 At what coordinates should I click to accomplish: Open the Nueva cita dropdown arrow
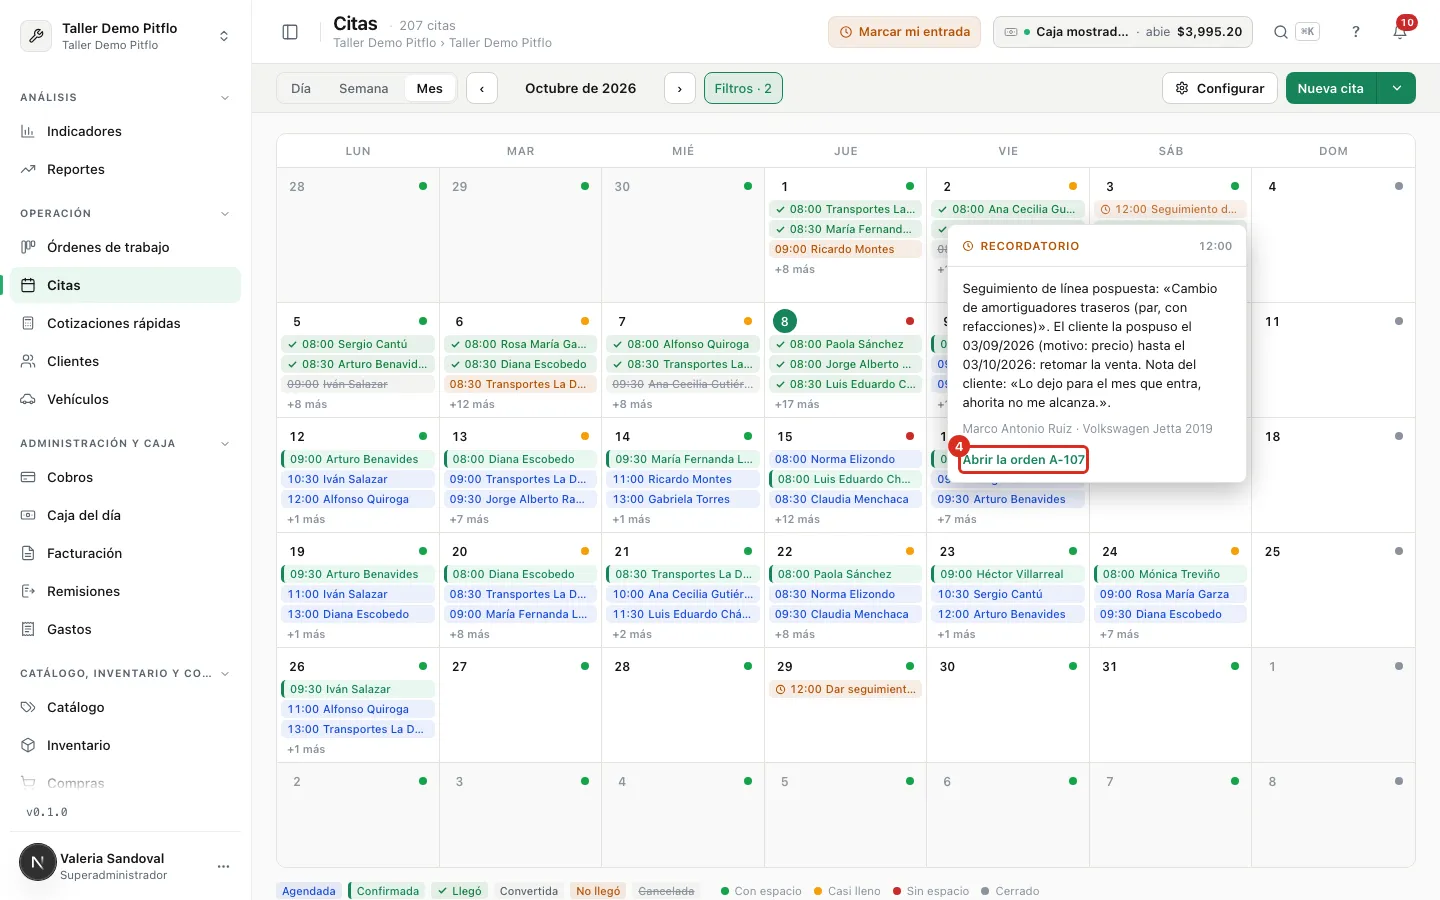pyautogui.click(x=1397, y=88)
